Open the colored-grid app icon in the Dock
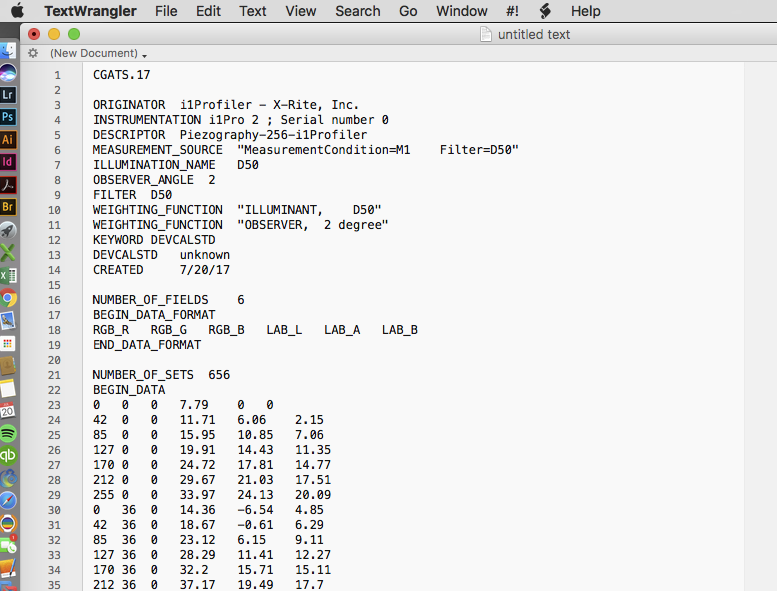 click(x=8, y=343)
